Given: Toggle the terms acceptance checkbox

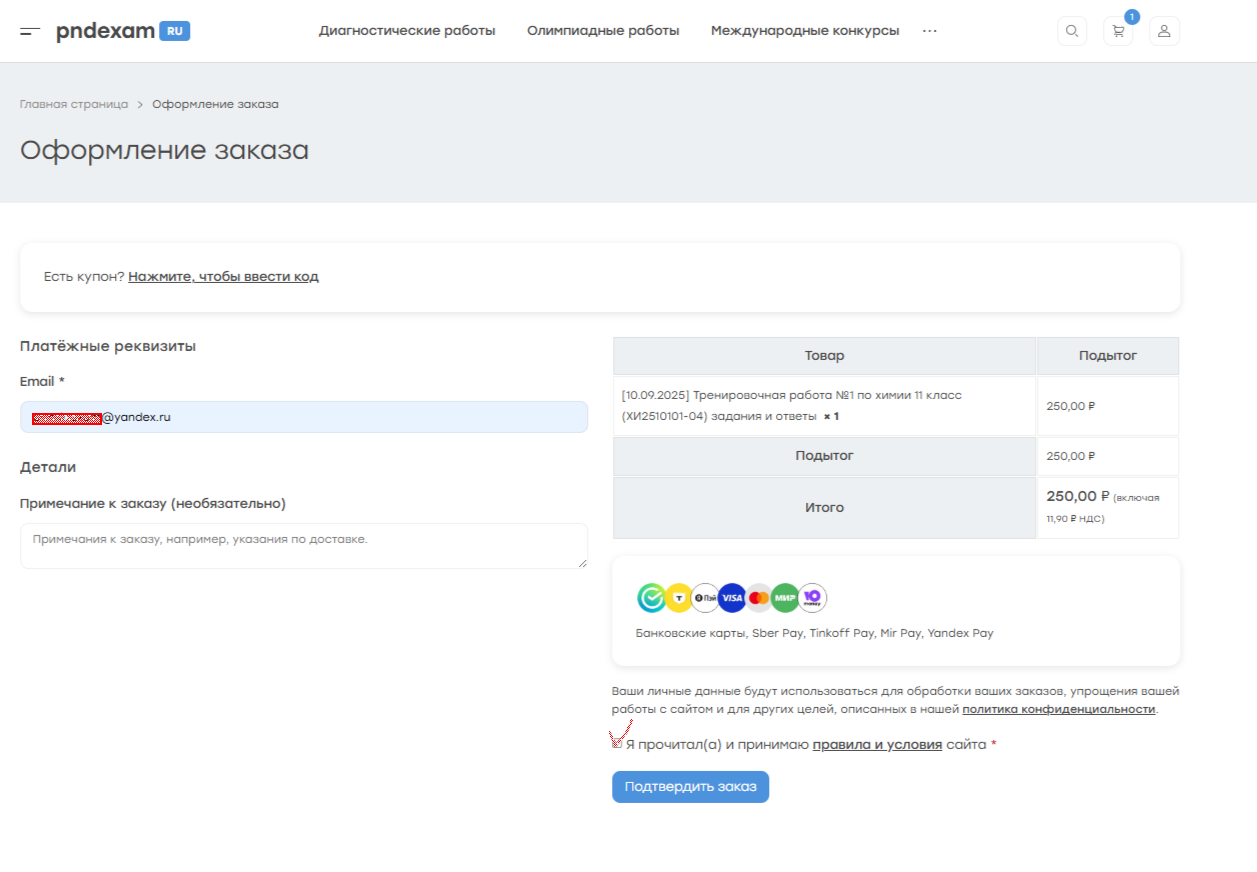Looking at the screenshot, I should point(618,744).
